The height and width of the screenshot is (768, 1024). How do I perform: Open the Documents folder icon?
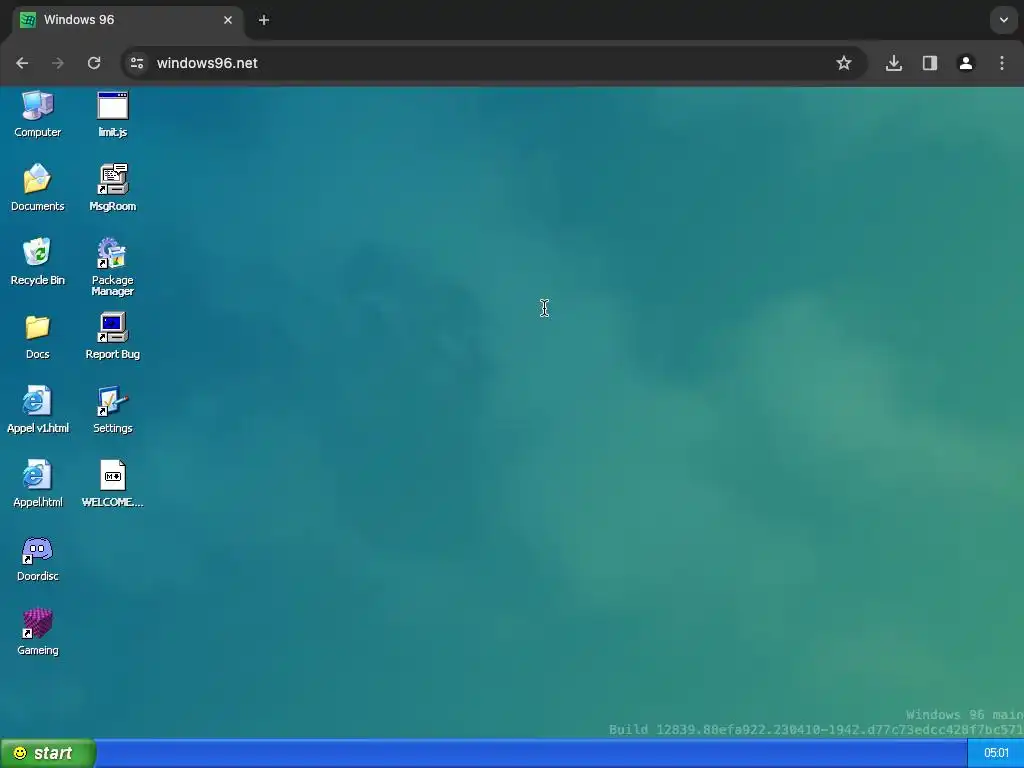(37, 188)
